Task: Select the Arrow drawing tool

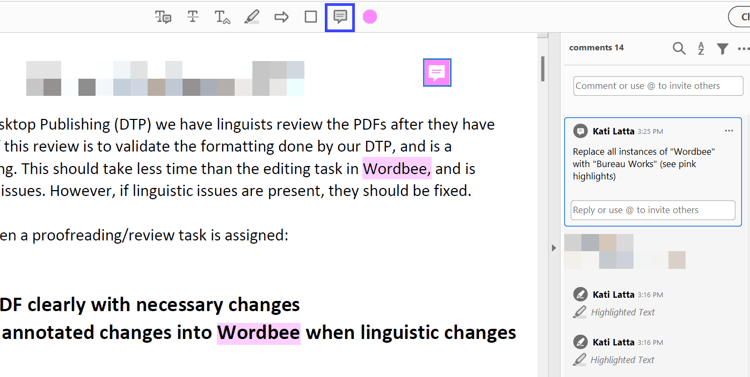Action: pyautogui.click(x=281, y=17)
